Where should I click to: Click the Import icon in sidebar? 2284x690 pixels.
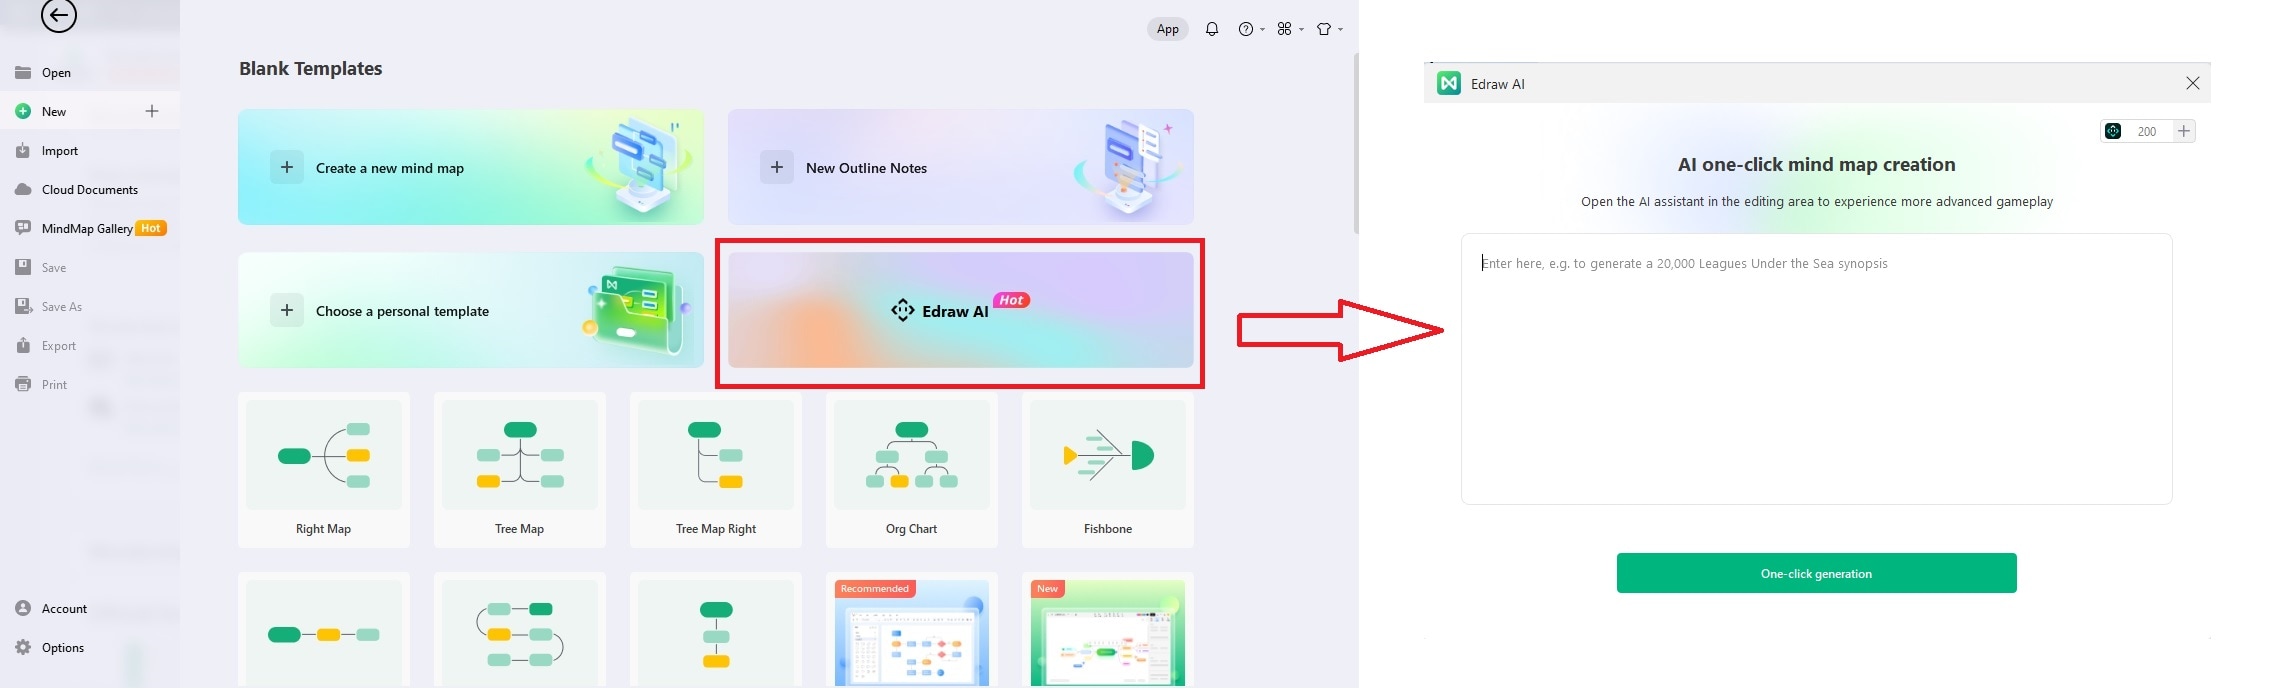click(x=23, y=151)
